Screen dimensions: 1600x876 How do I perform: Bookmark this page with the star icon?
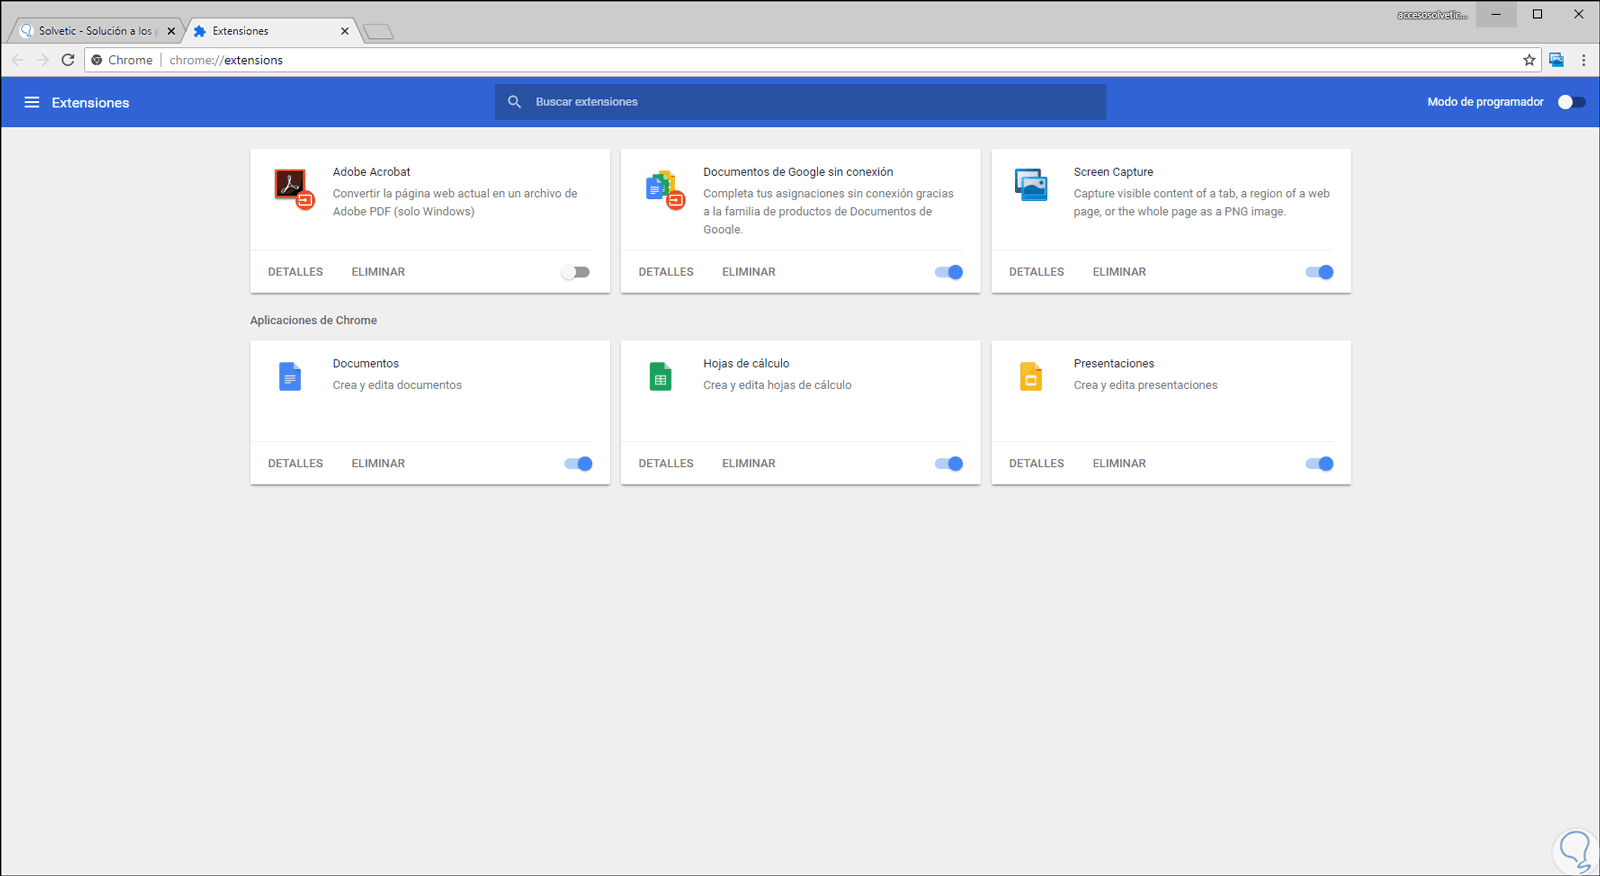click(1529, 60)
